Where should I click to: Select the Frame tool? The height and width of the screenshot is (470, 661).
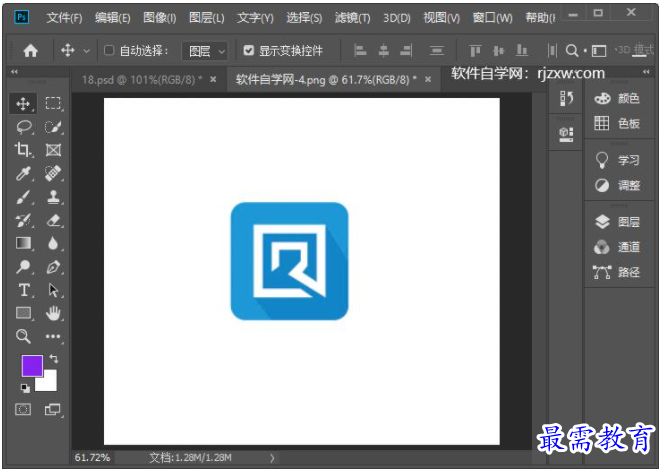click(53, 150)
